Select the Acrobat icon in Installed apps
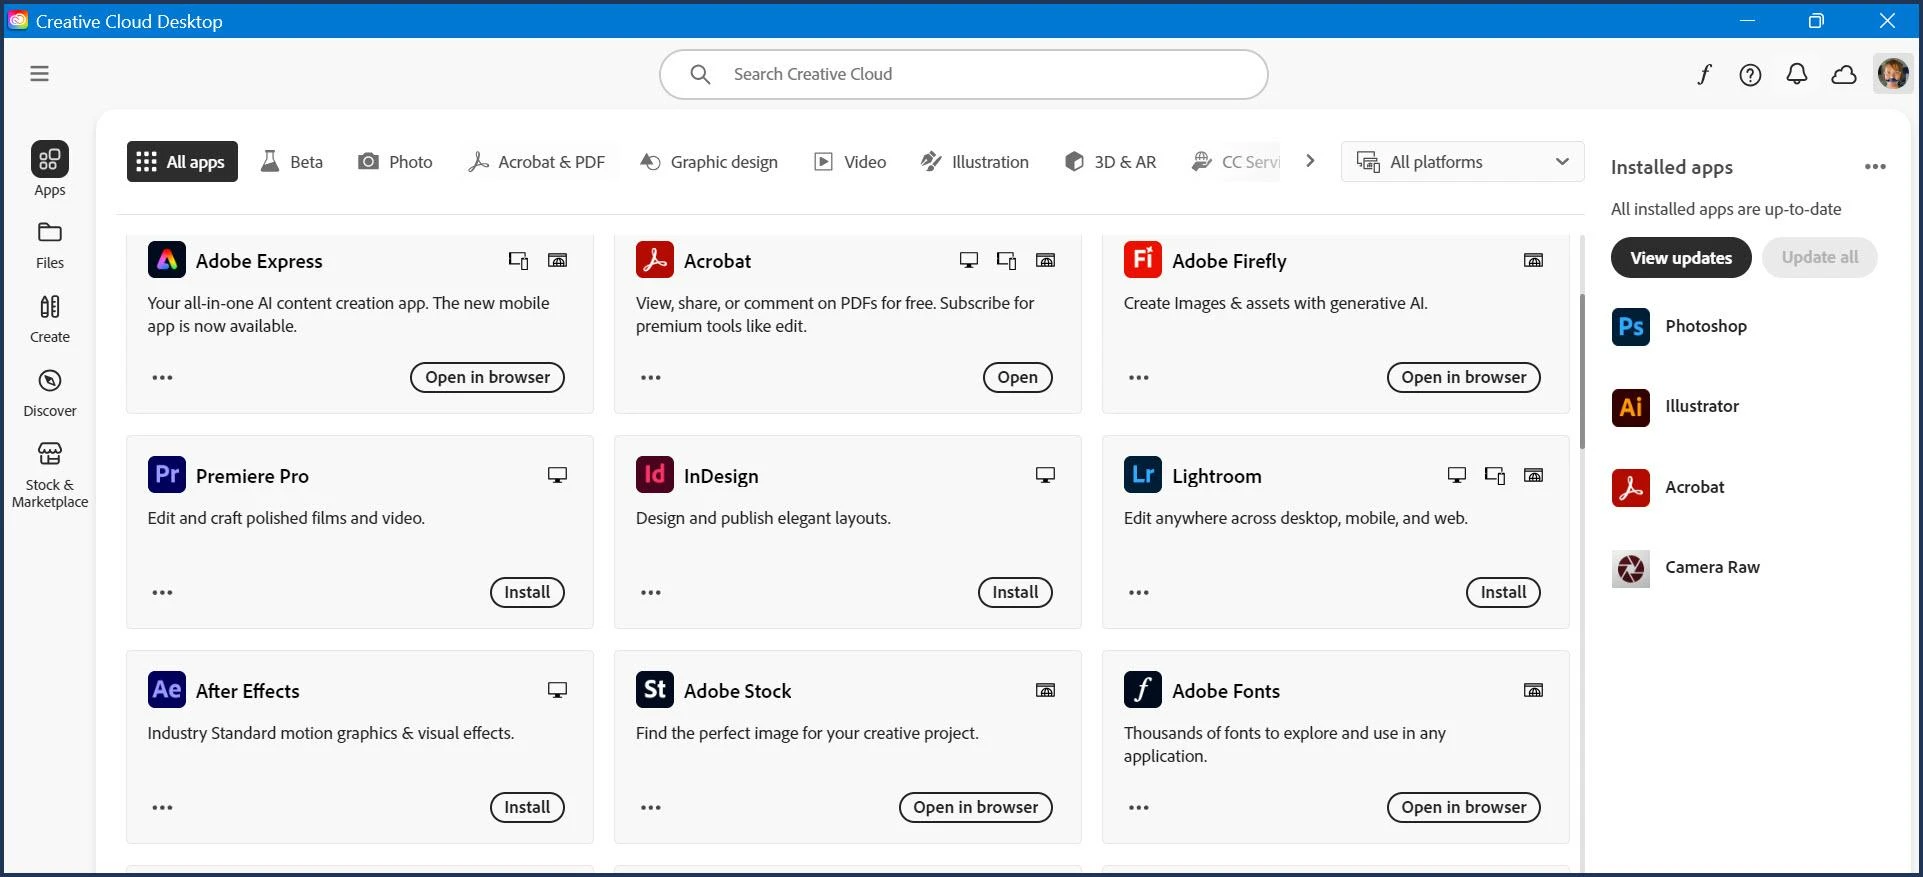 click(1631, 488)
